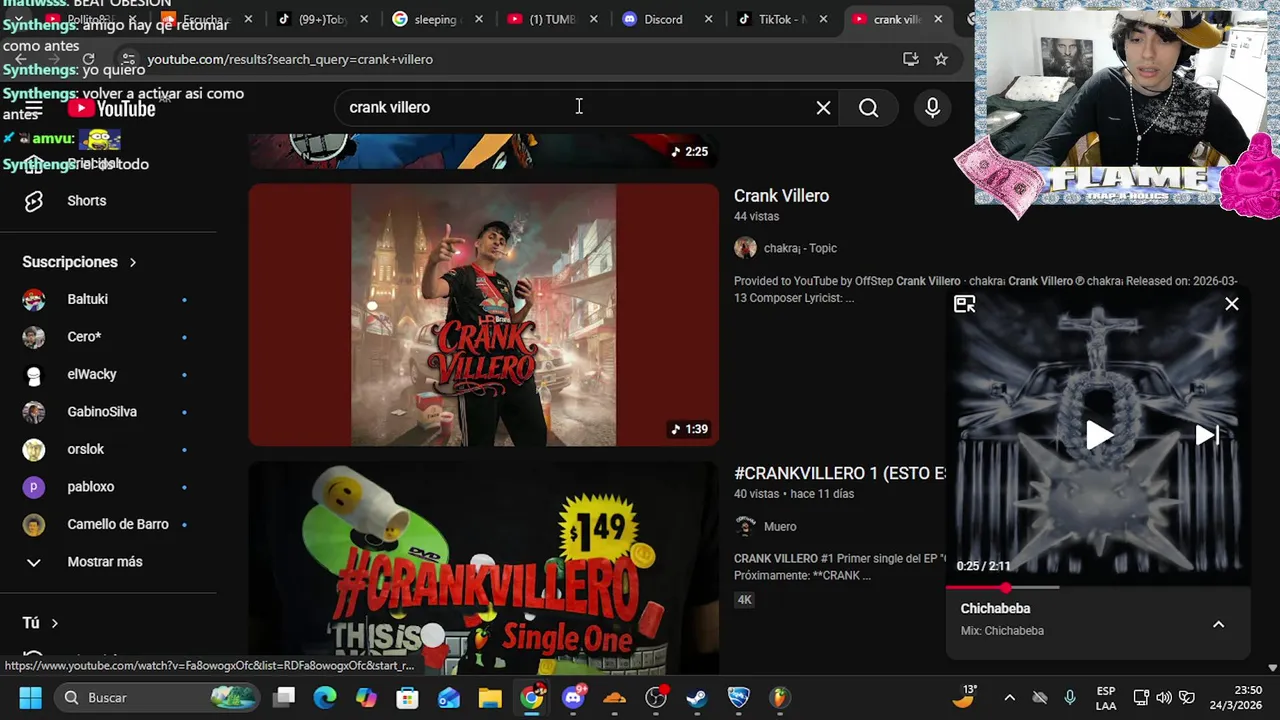Switch to the TikTok - M tab
This screenshot has width=1280, height=720.
point(780,19)
